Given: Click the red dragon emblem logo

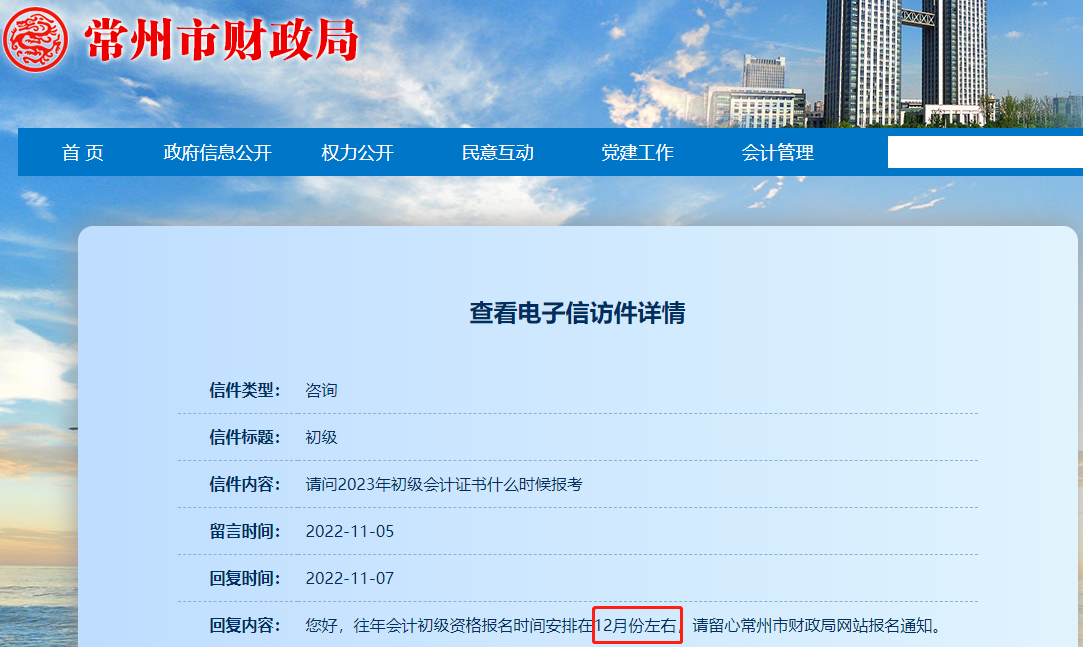Looking at the screenshot, I should pyautogui.click(x=36, y=39).
